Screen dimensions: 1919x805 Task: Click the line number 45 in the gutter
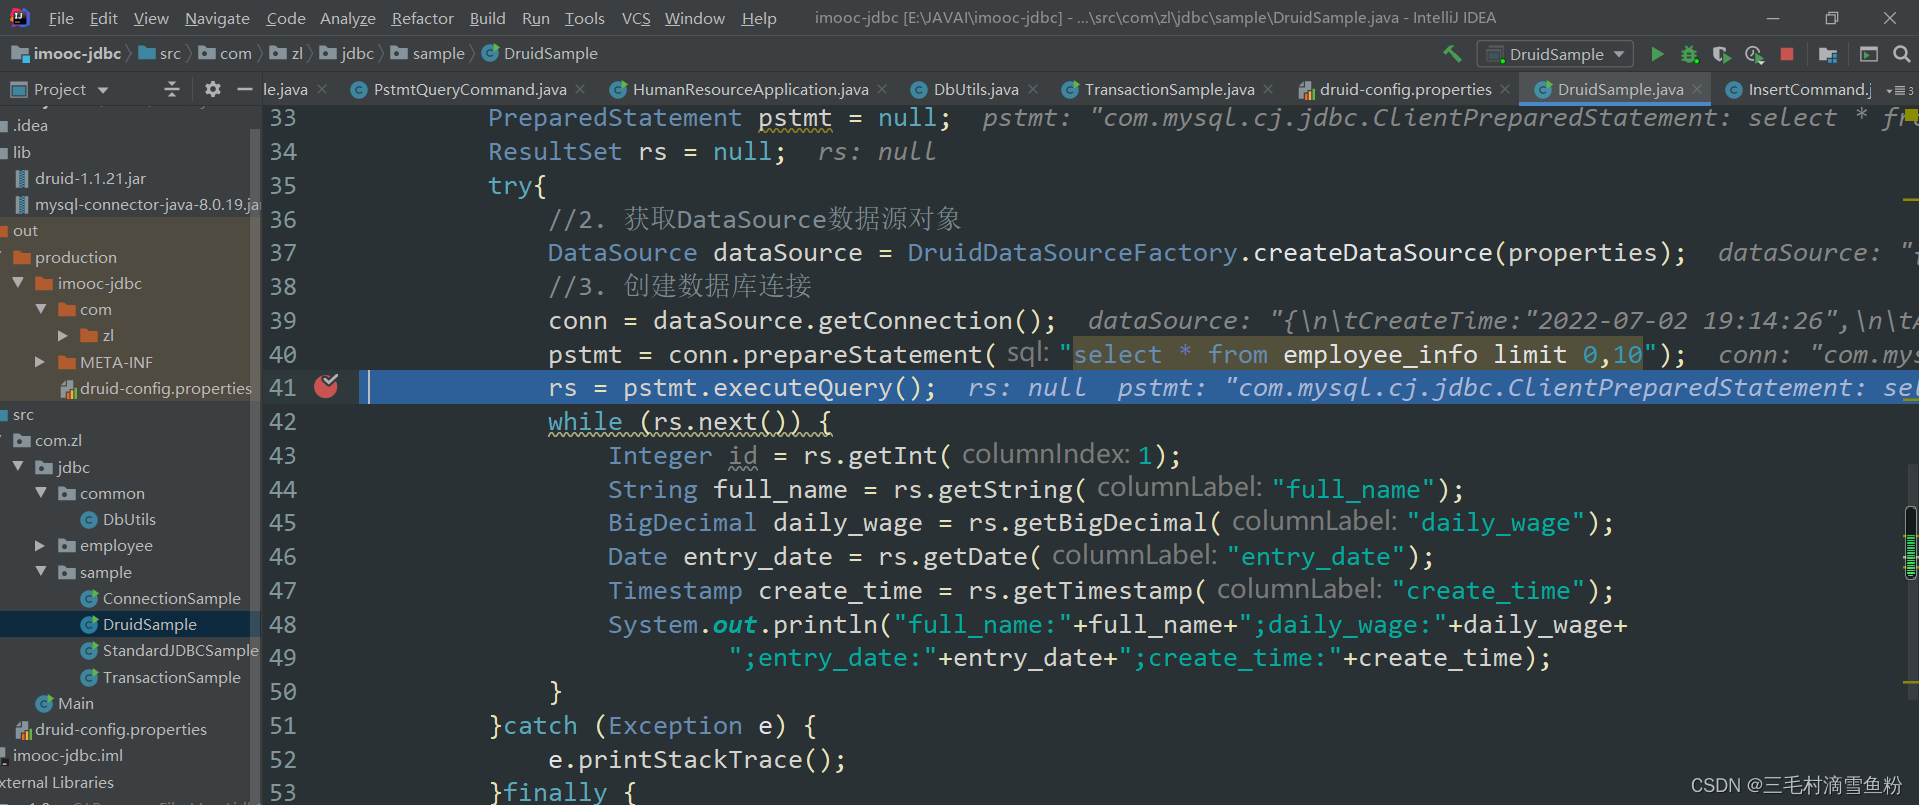click(x=283, y=522)
